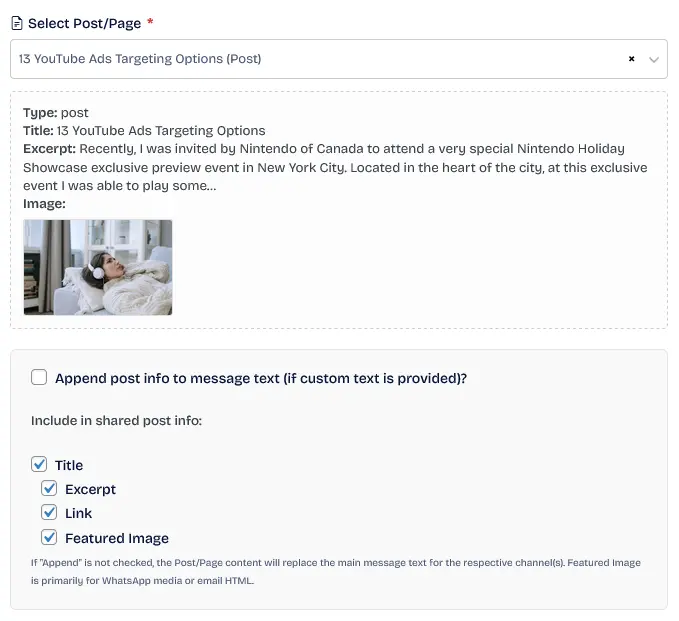The width and height of the screenshot is (679, 621).
Task: Click the Append post info label text
Action: click(261, 378)
